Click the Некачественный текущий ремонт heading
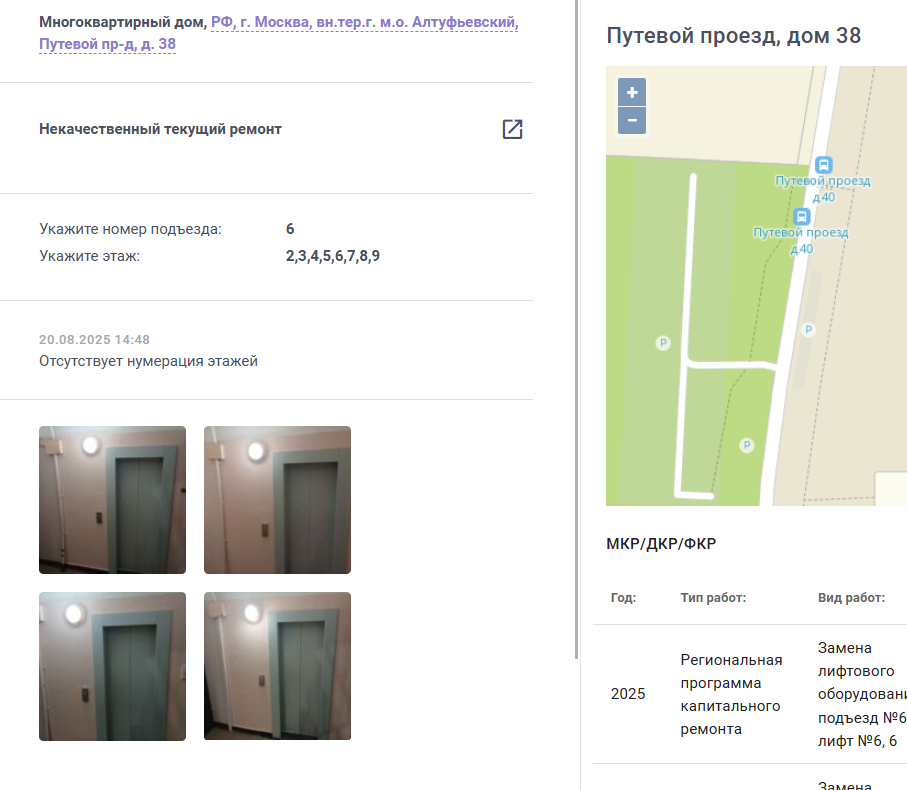 tap(160, 129)
